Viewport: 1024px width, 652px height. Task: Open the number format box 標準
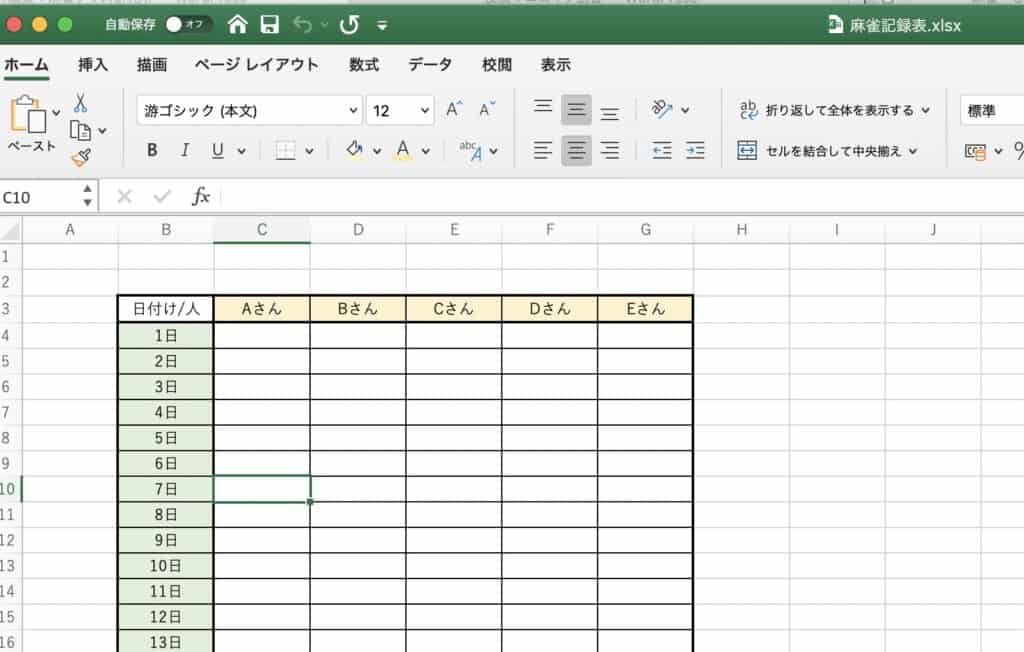click(x=992, y=110)
